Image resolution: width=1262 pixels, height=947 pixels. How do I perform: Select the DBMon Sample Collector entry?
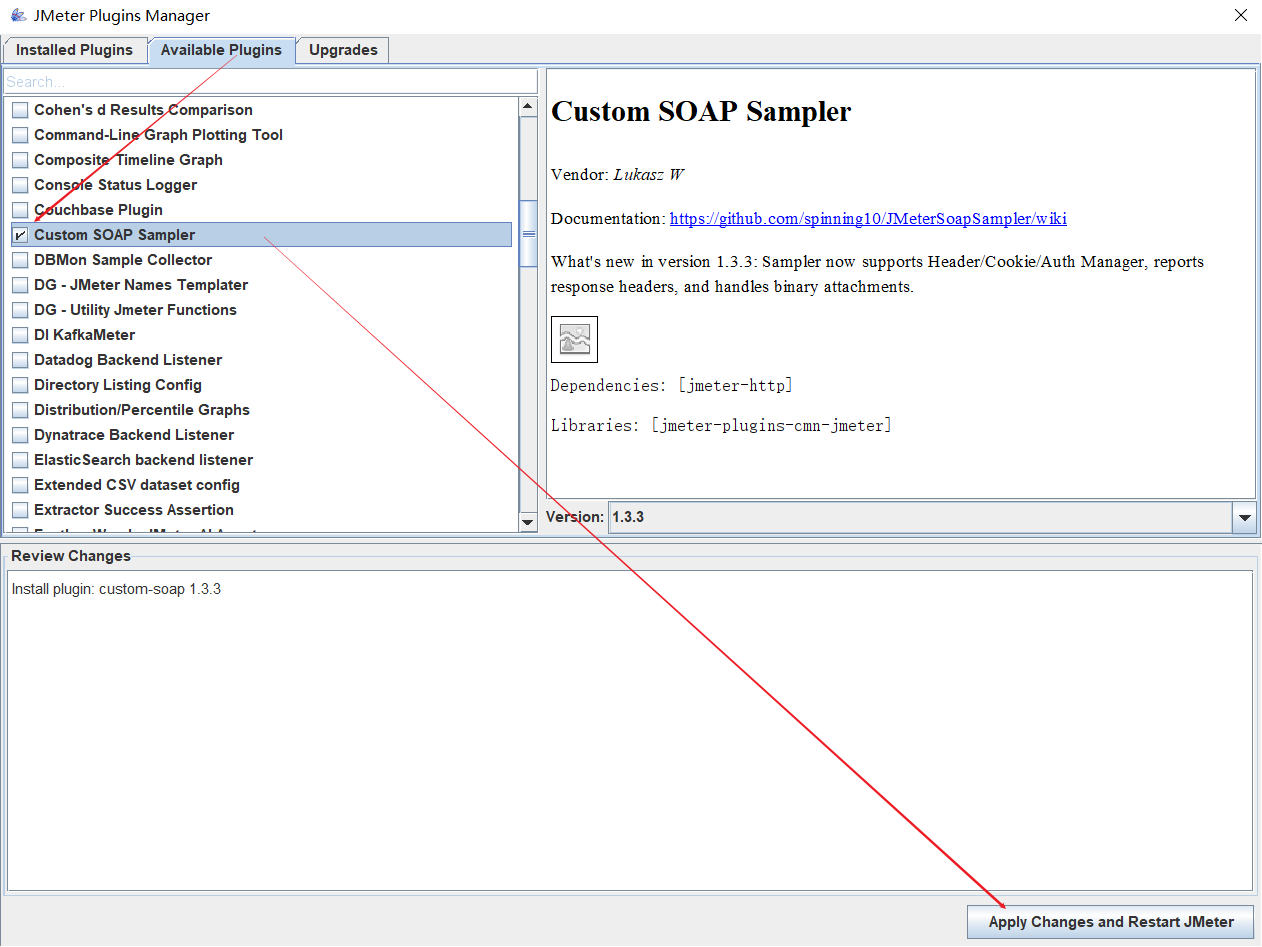(x=123, y=260)
